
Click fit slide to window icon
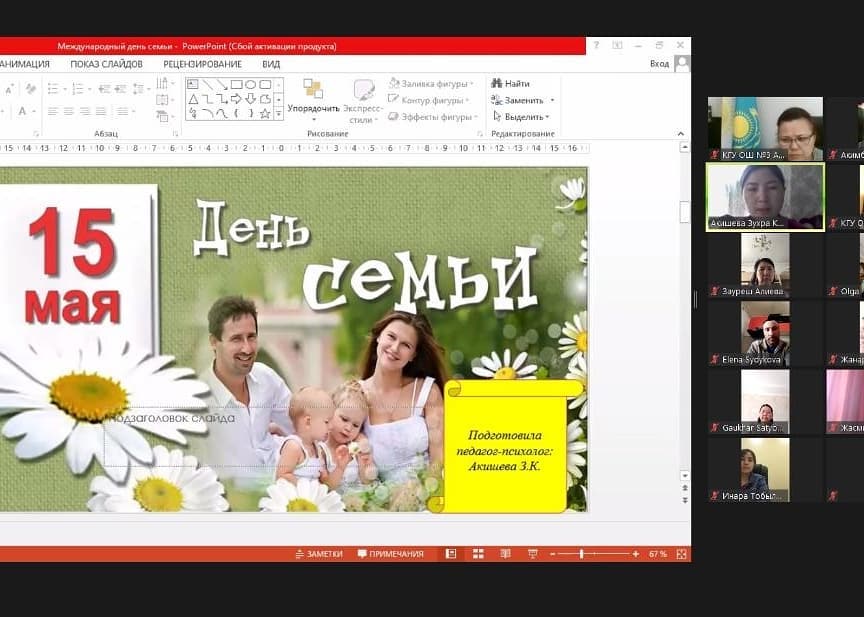pyautogui.click(x=682, y=554)
